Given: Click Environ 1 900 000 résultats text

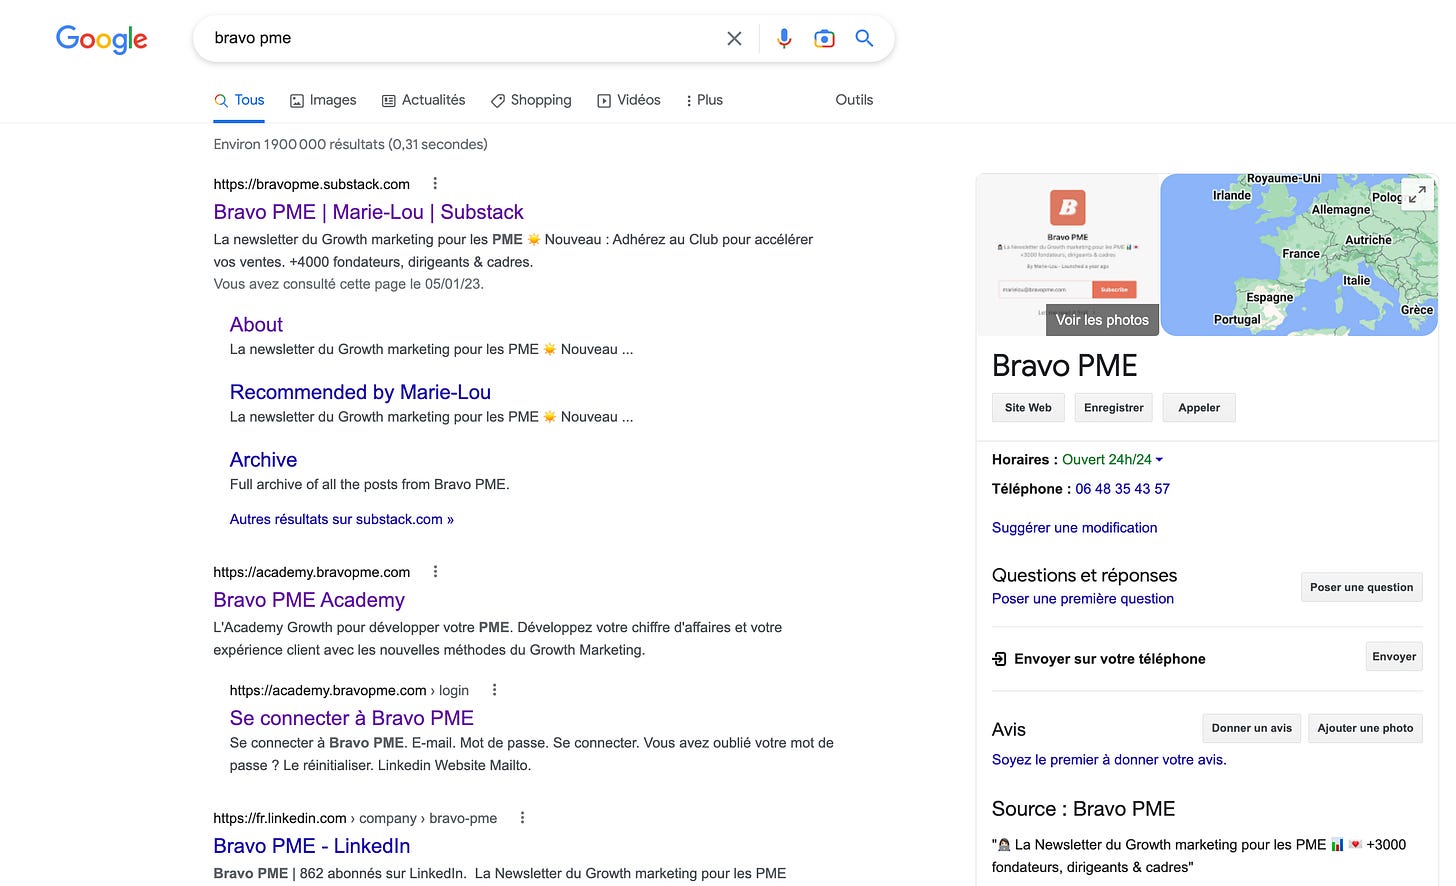Looking at the screenshot, I should [350, 144].
